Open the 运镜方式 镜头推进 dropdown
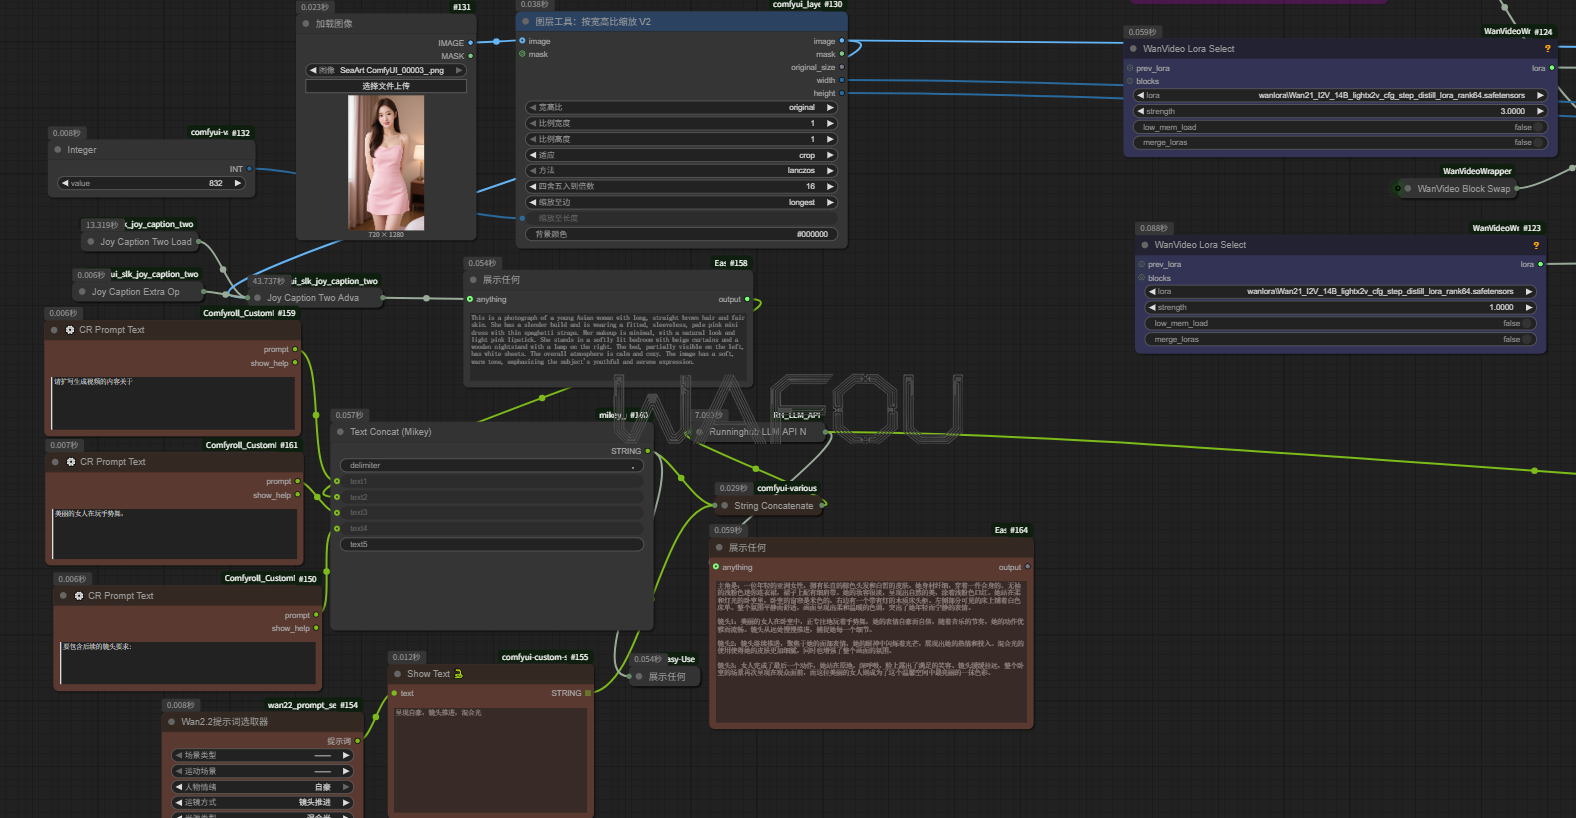The height and width of the screenshot is (818, 1576). click(263, 802)
